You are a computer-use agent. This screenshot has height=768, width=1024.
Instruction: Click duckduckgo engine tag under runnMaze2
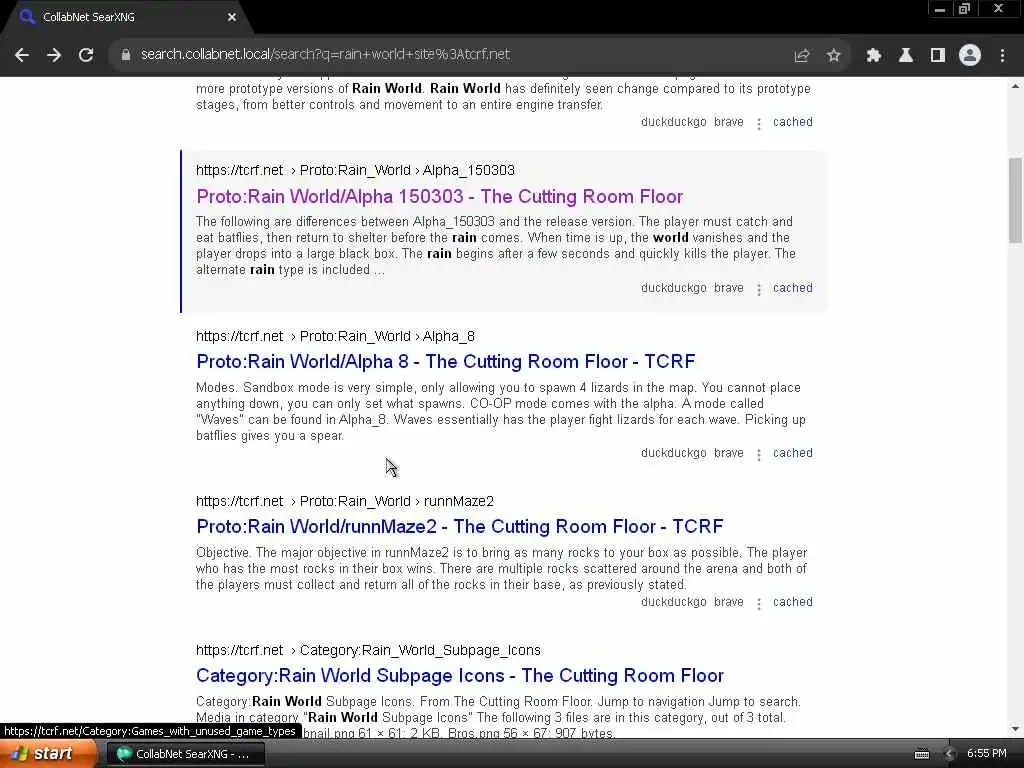tap(673, 602)
